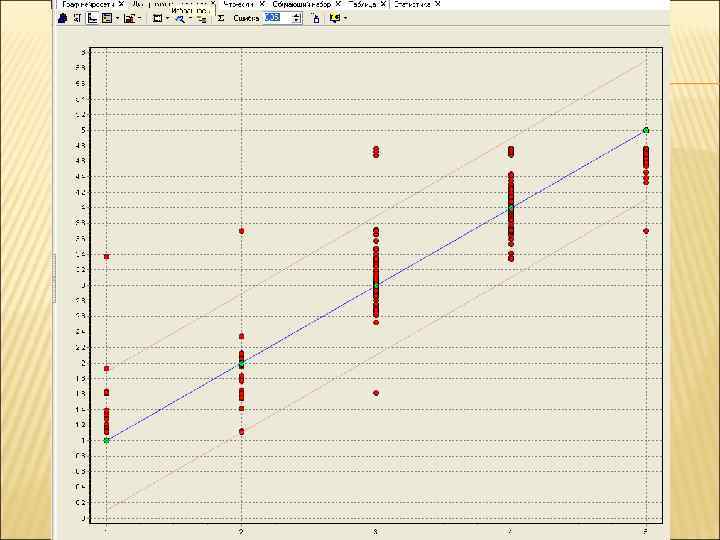Screen dimensions: 720x540
Task: Click the blue zoom magnifier toolbar icon
Action: point(180,19)
